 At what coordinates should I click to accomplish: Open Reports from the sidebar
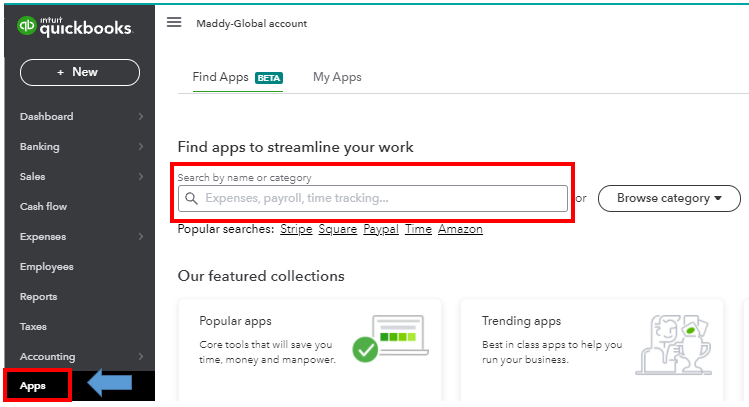39,297
